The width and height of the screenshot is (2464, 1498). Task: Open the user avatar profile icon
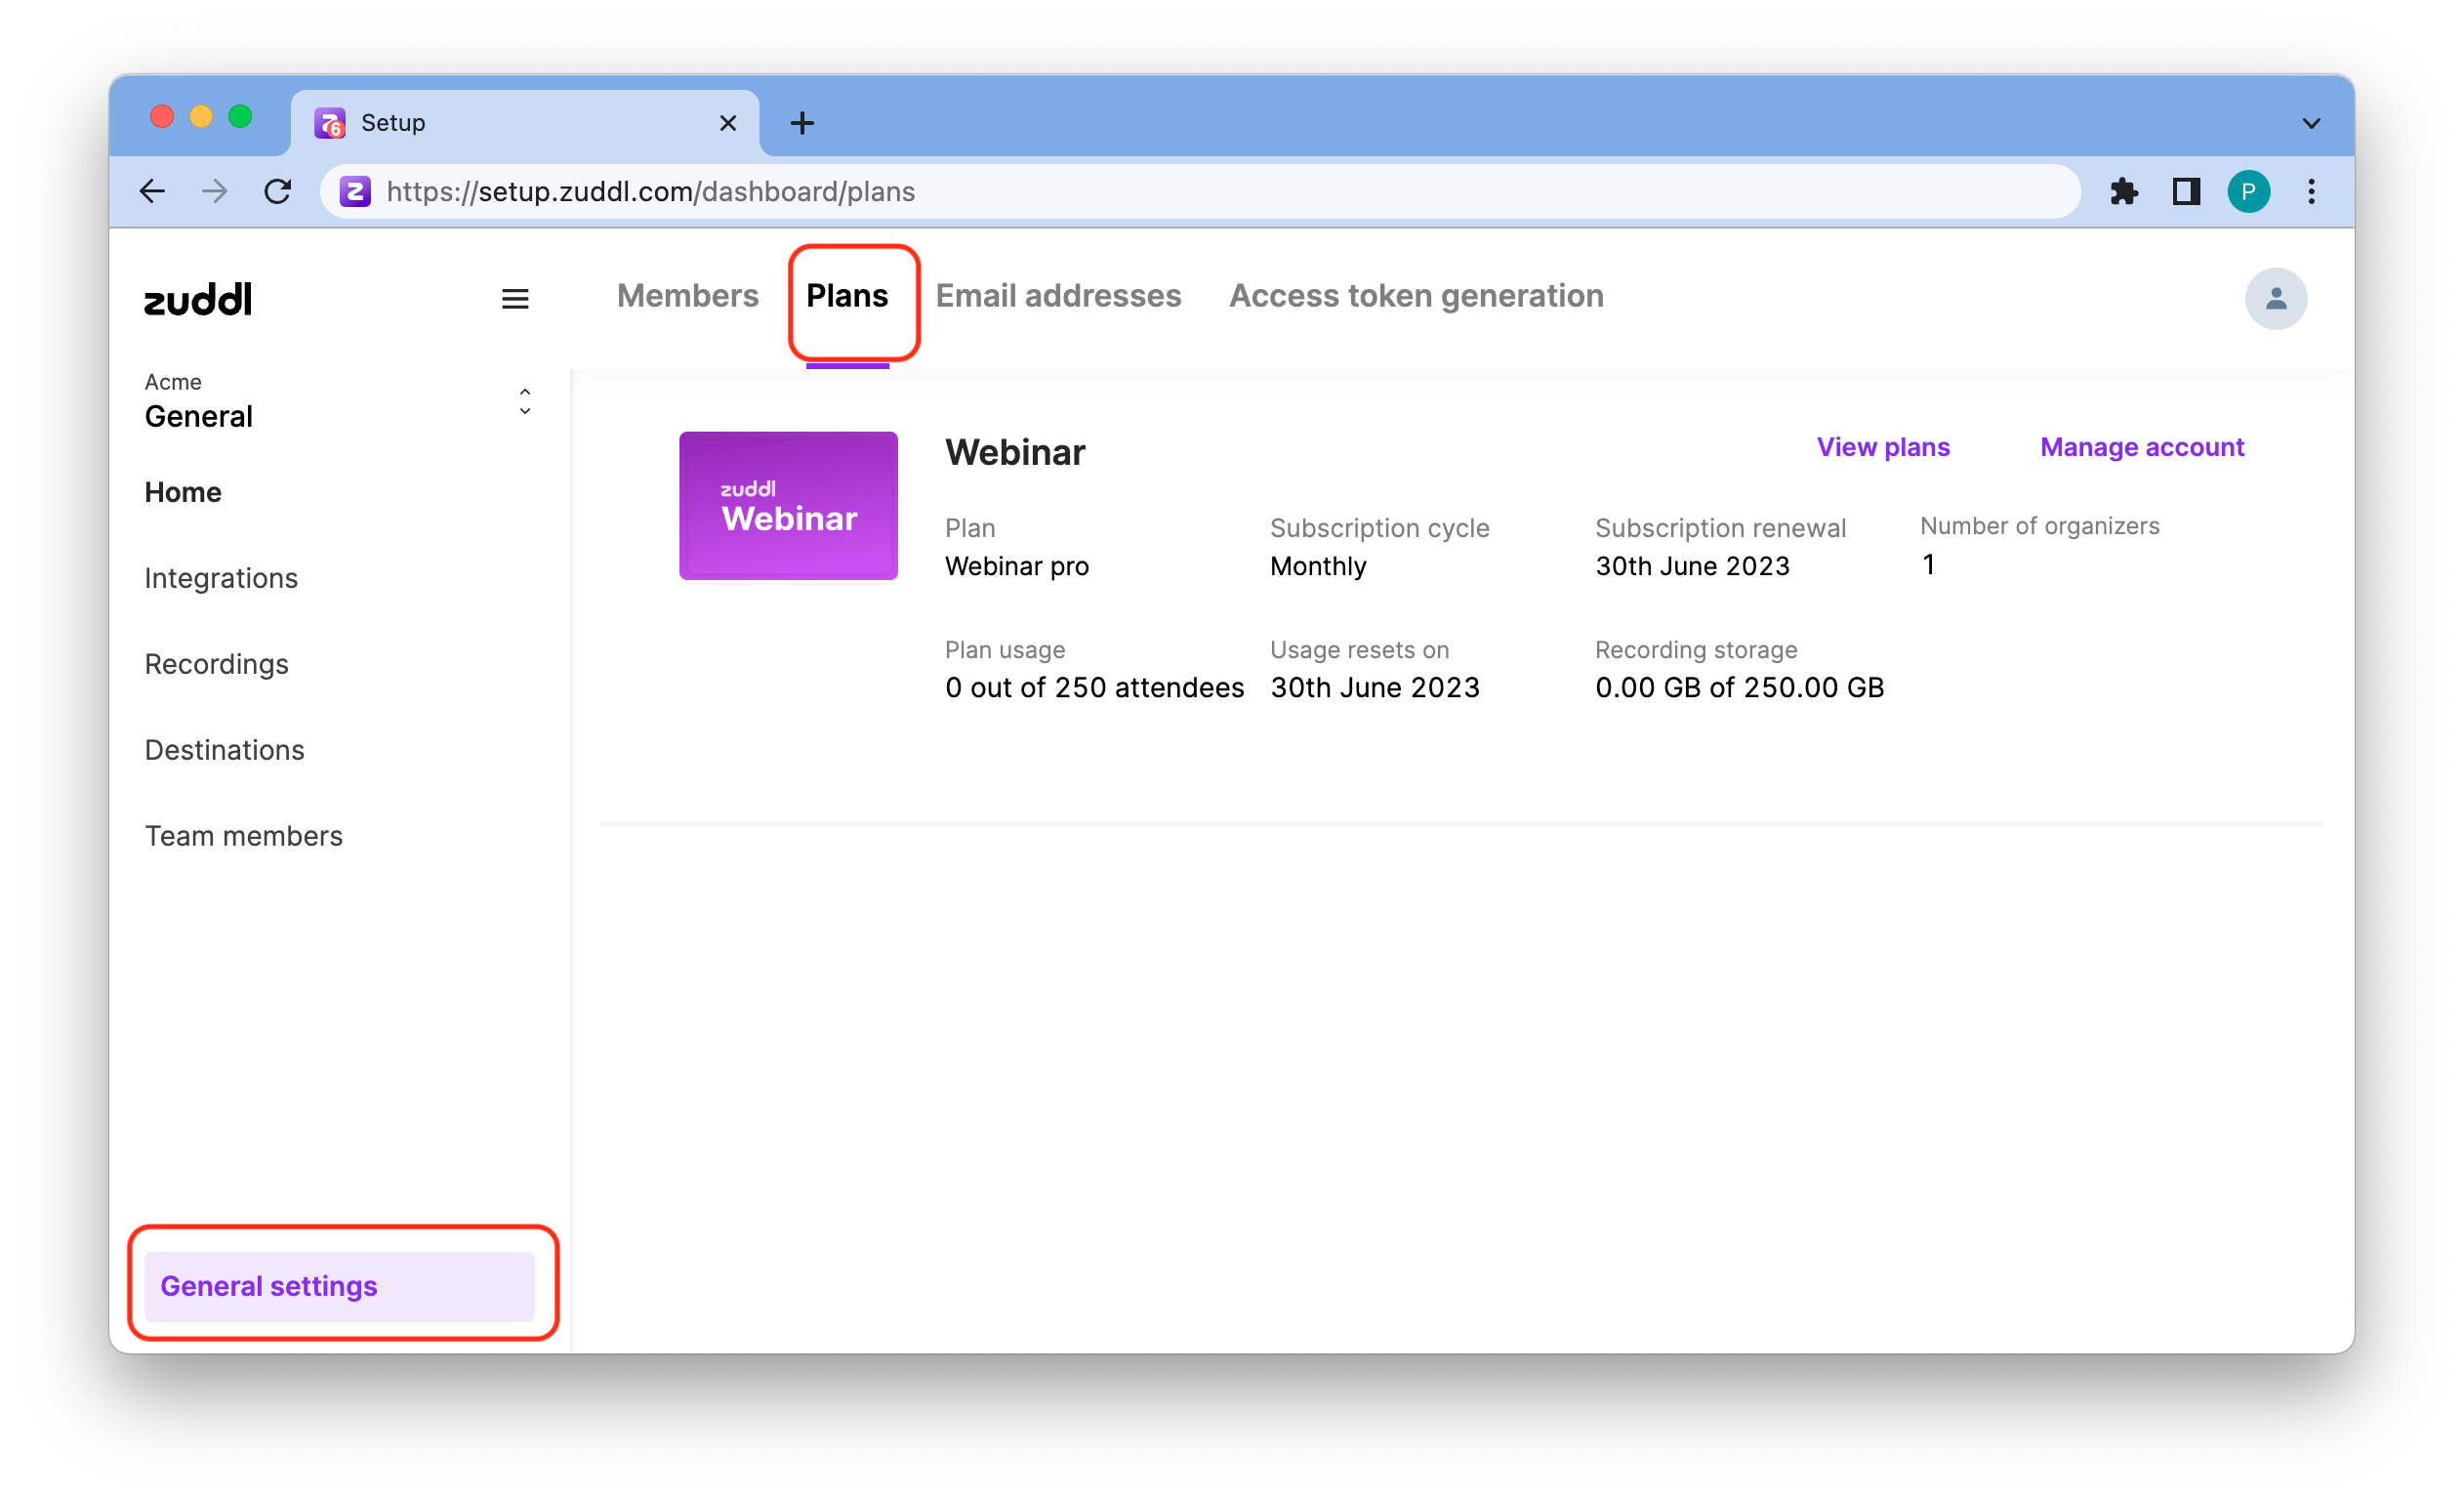tap(2274, 299)
